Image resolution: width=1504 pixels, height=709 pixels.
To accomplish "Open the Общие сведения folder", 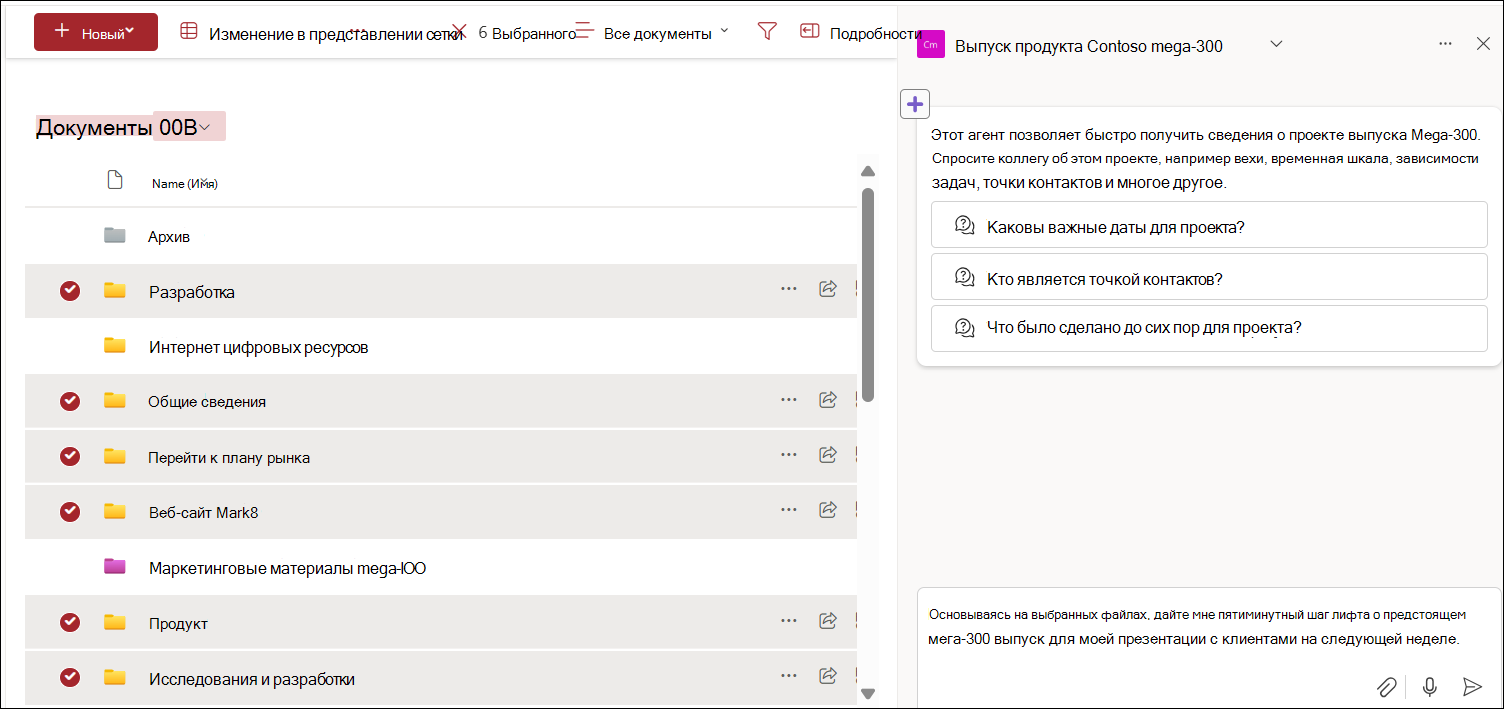I will tap(207, 402).
